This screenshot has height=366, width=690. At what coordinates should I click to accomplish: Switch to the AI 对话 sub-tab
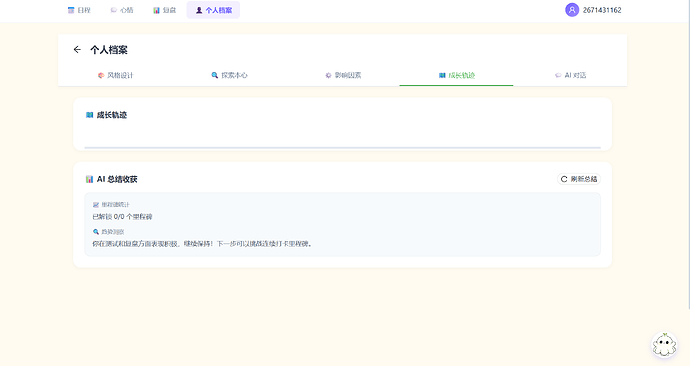(x=570, y=75)
